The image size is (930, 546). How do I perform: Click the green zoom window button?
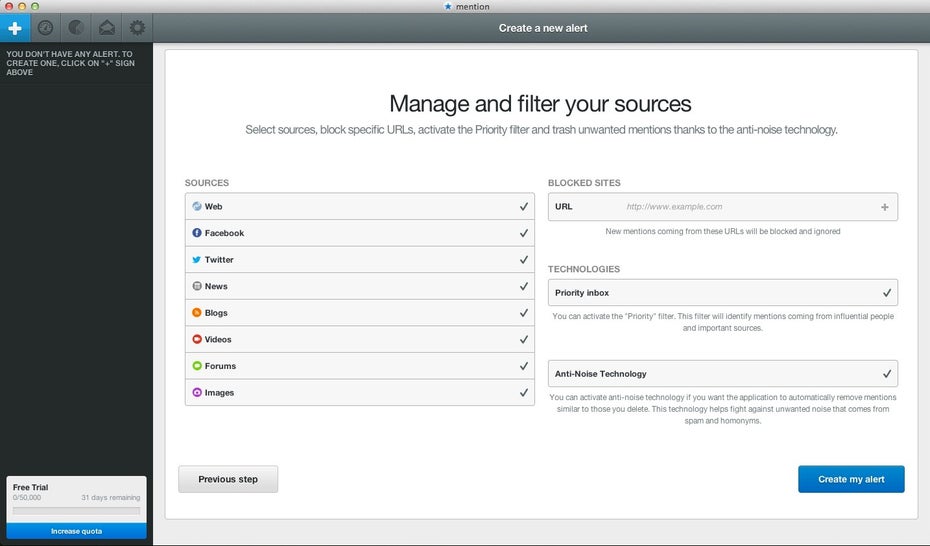click(35, 6)
